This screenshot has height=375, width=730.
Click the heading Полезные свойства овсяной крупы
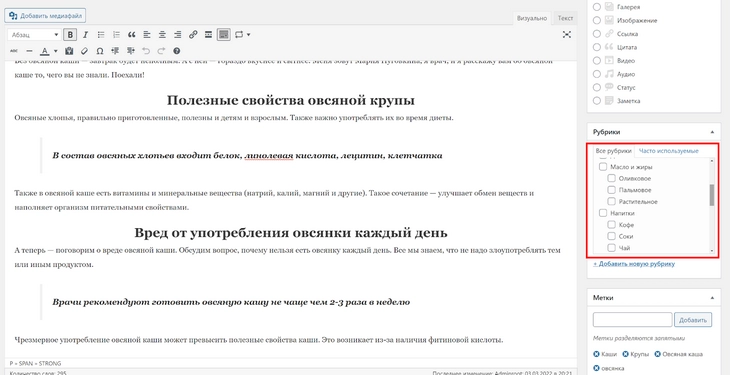[x=291, y=100]
